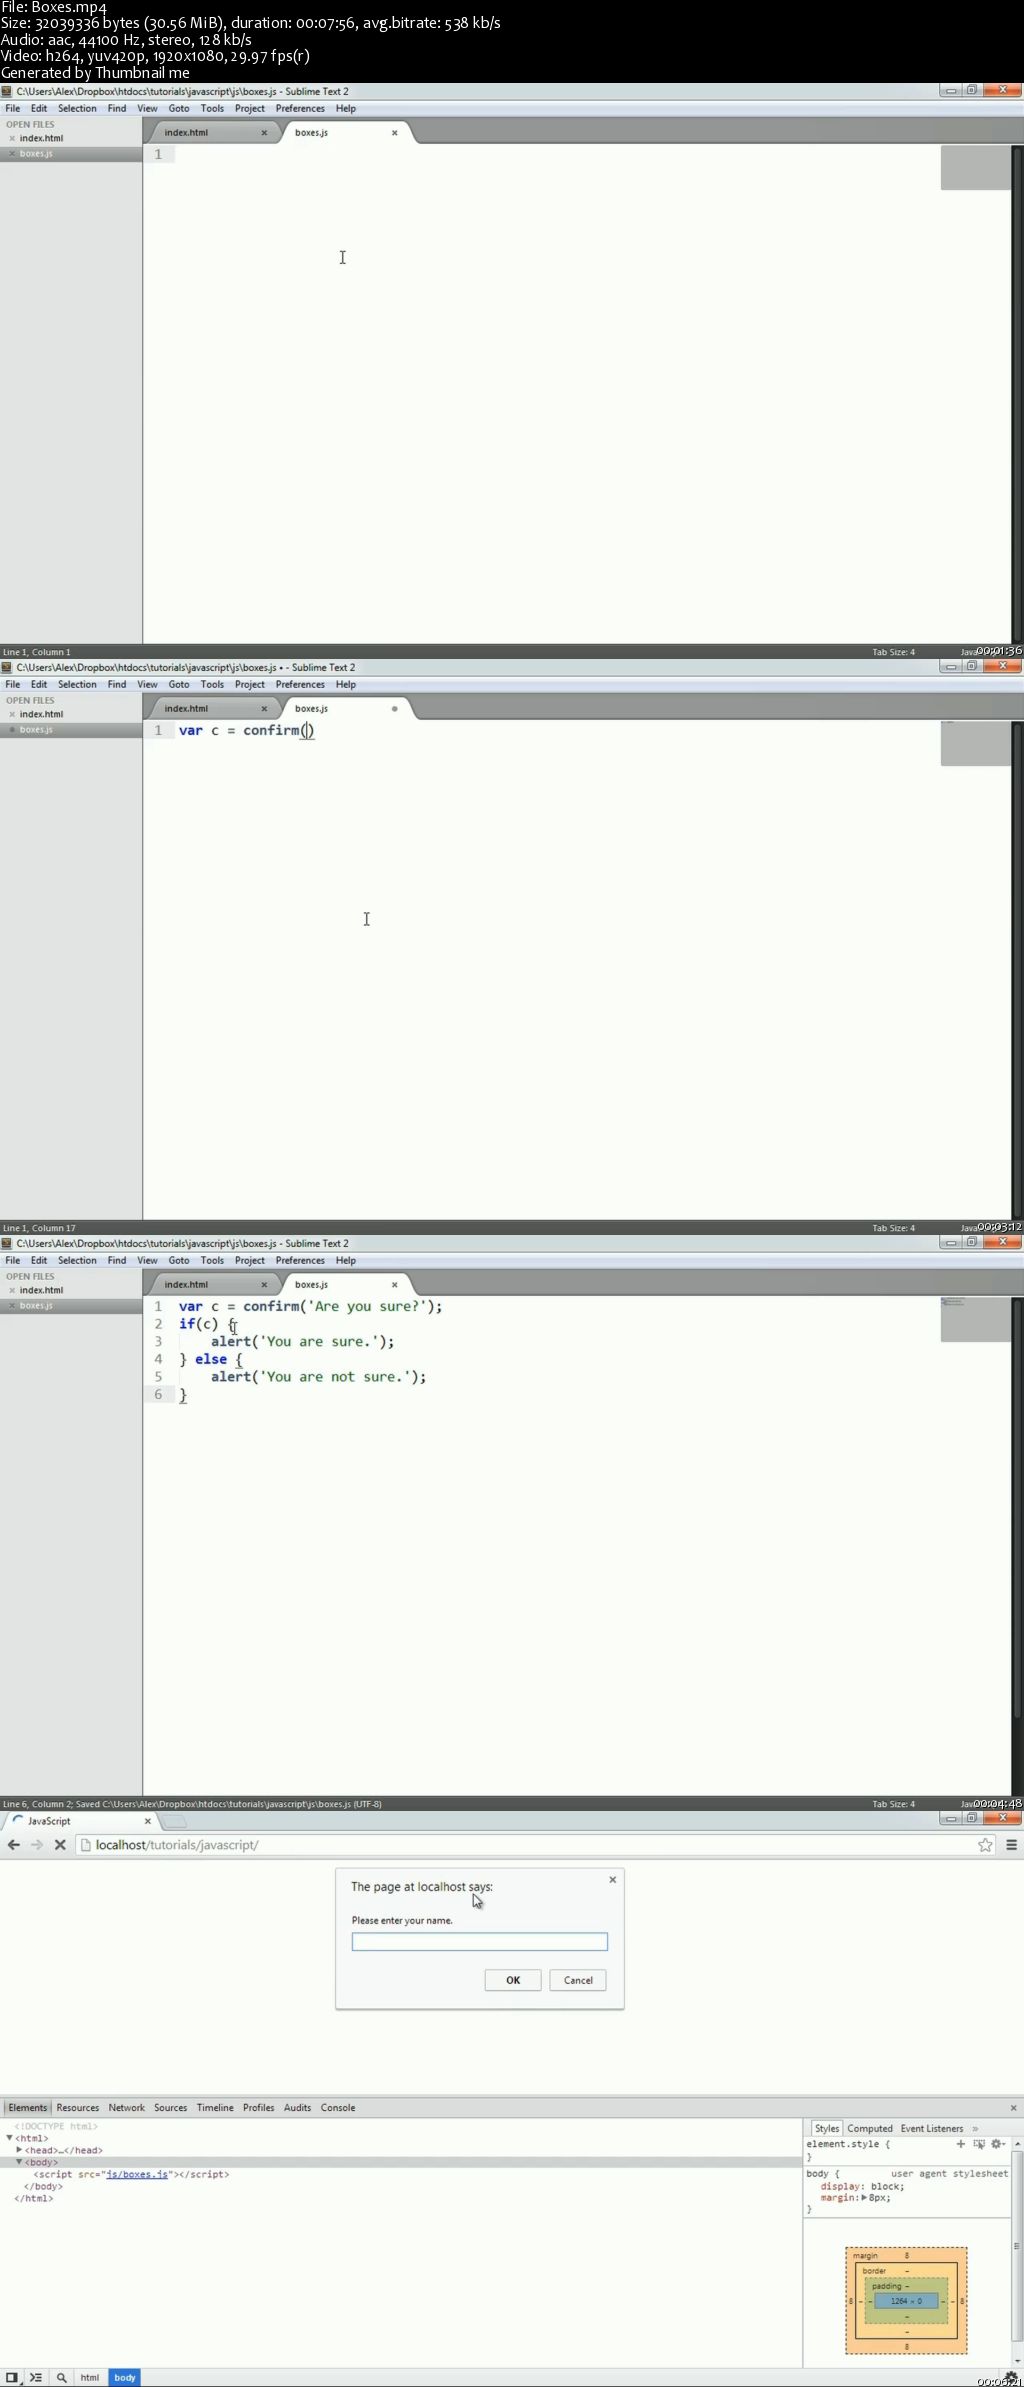Collapse the <html> node in the DOM tree
The image size is (1024, 2387).
tap(9, 2138)
